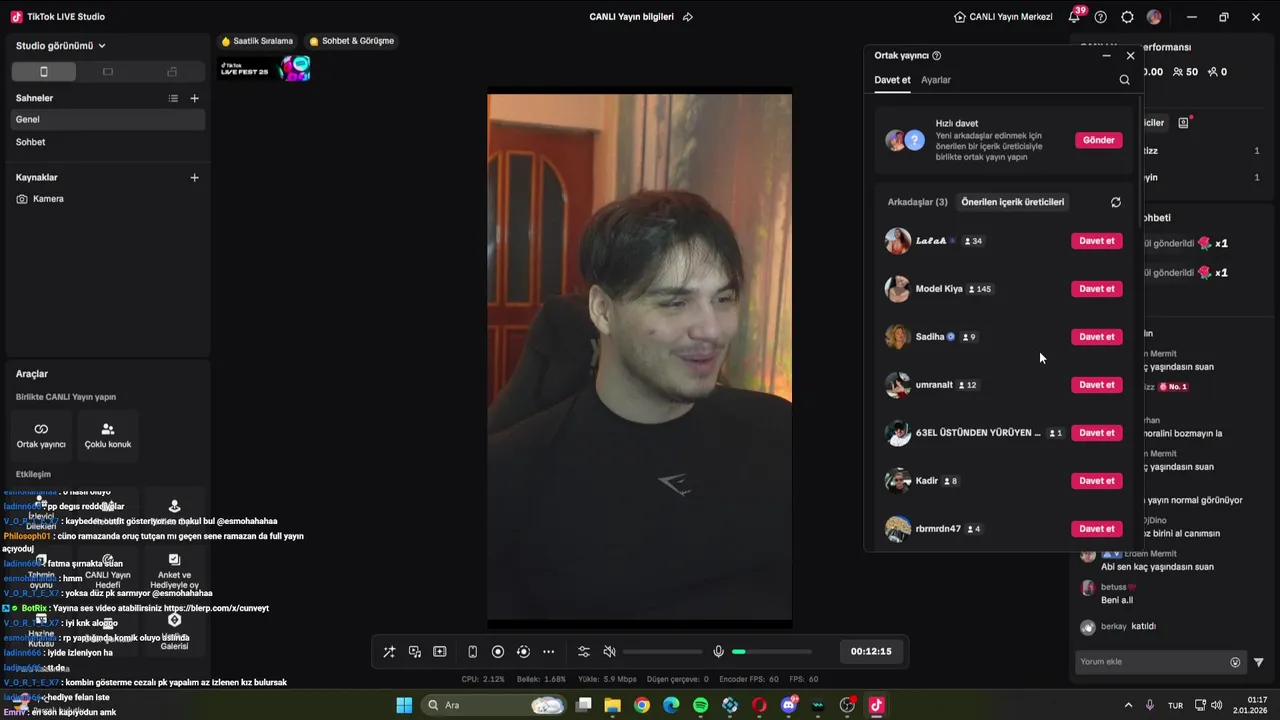This screenshot has width=1280, height=720.
Task: Click the add-frame layout icon in toolbar
Action: pyautogui.click(x=440, y=652)
